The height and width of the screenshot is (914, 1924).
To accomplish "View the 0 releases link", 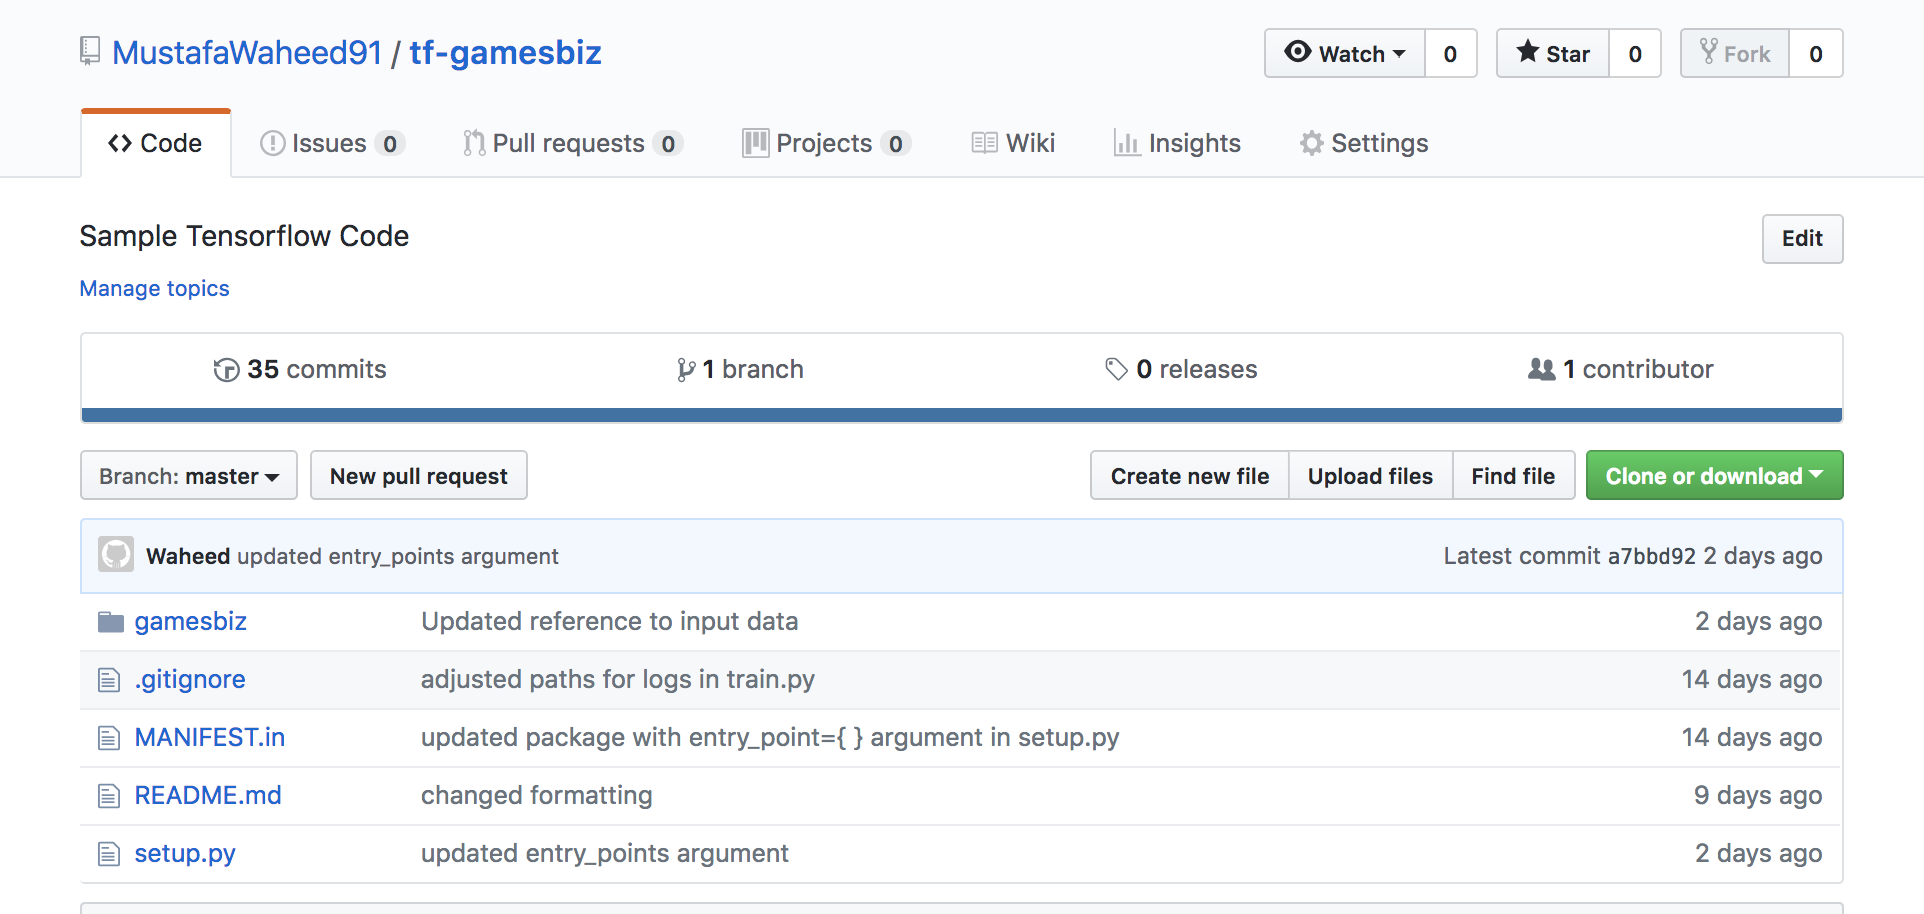I will tap(1181, 370).
